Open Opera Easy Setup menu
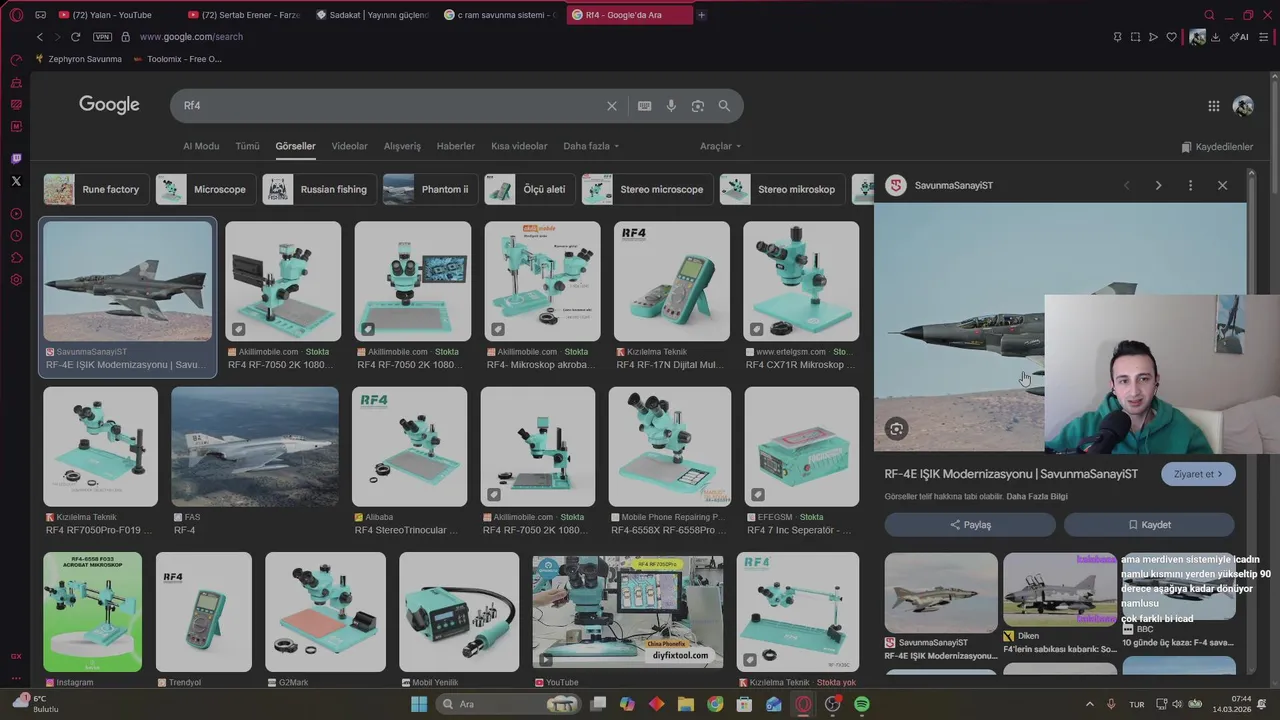 click(x=1264, y=37)
